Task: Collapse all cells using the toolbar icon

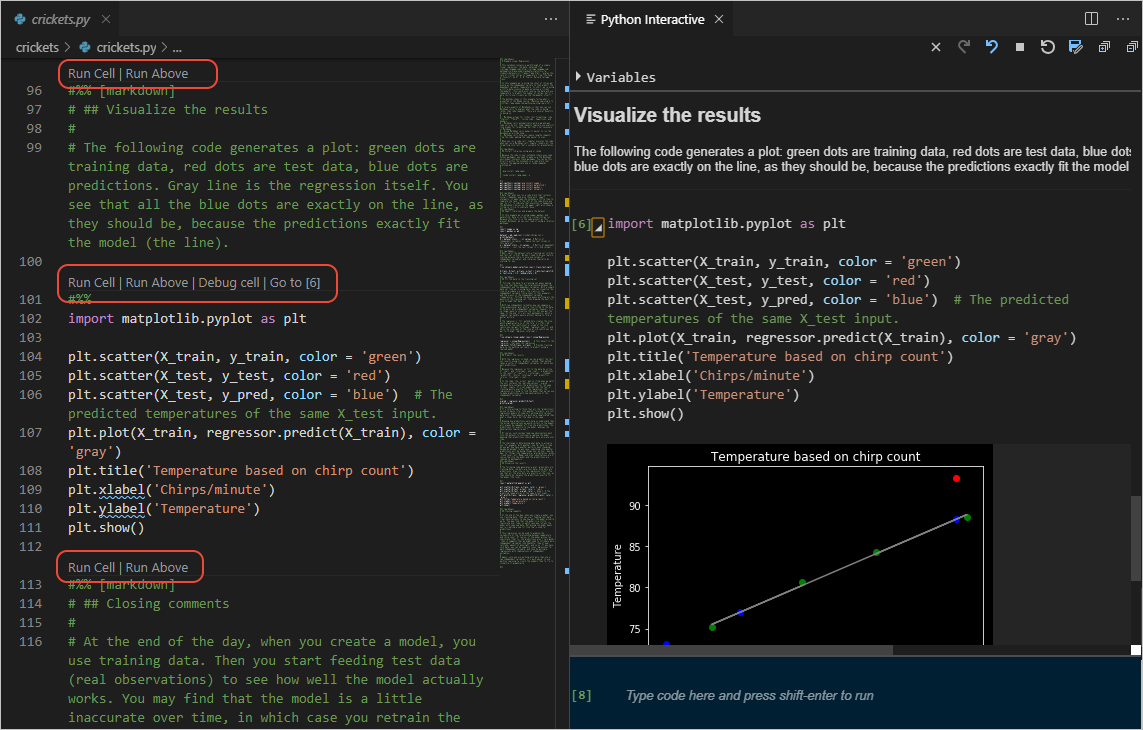Action: 1132,46
